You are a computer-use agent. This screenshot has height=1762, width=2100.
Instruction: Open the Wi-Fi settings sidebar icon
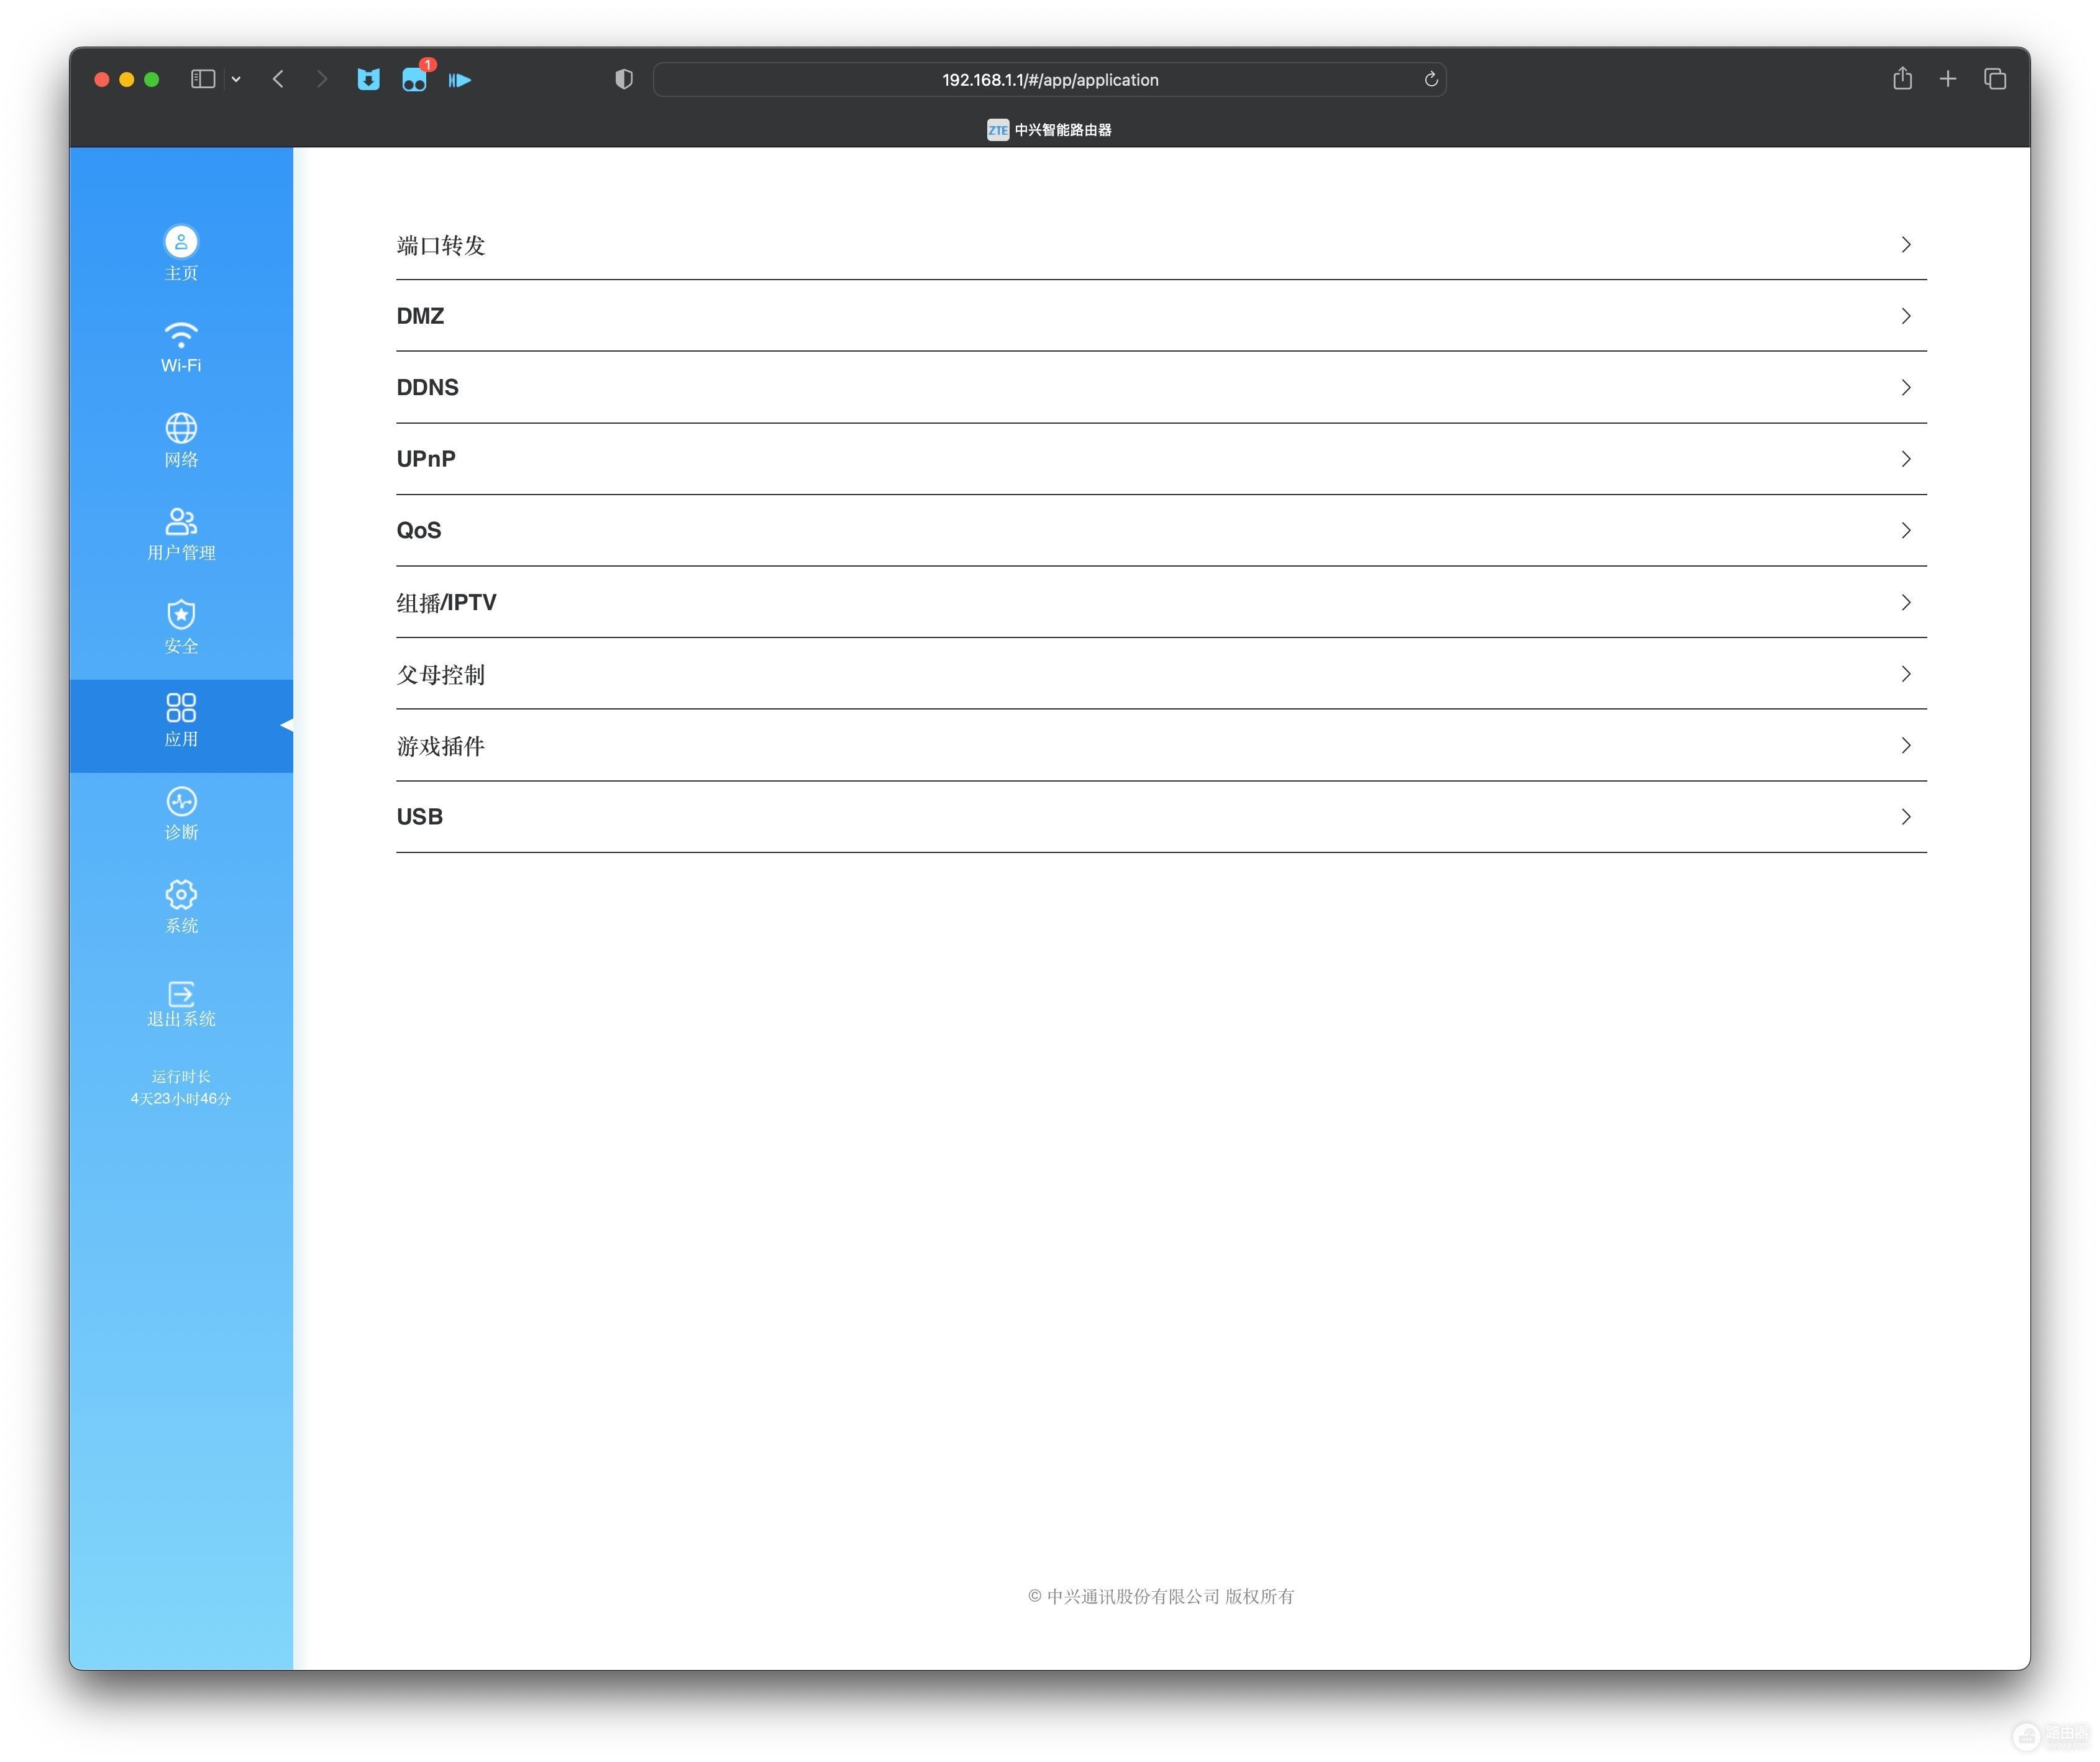click(181, 334)
